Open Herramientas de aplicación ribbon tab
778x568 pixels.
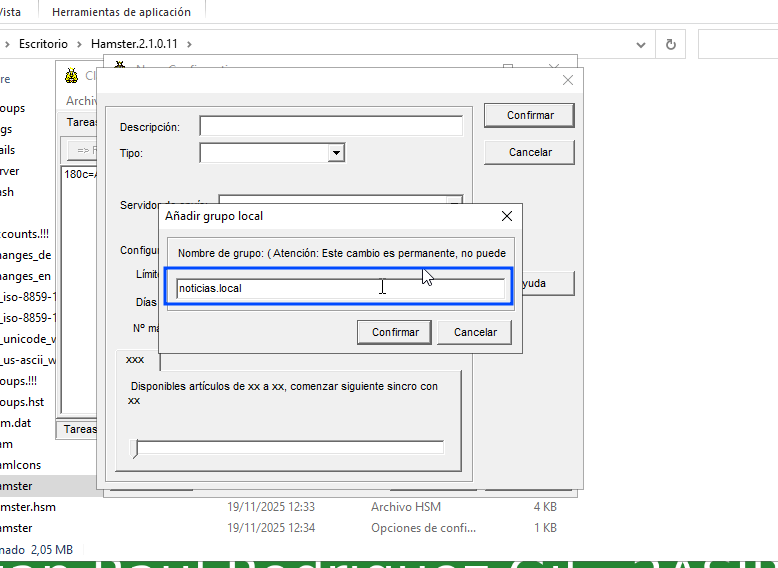coord(121,12)
